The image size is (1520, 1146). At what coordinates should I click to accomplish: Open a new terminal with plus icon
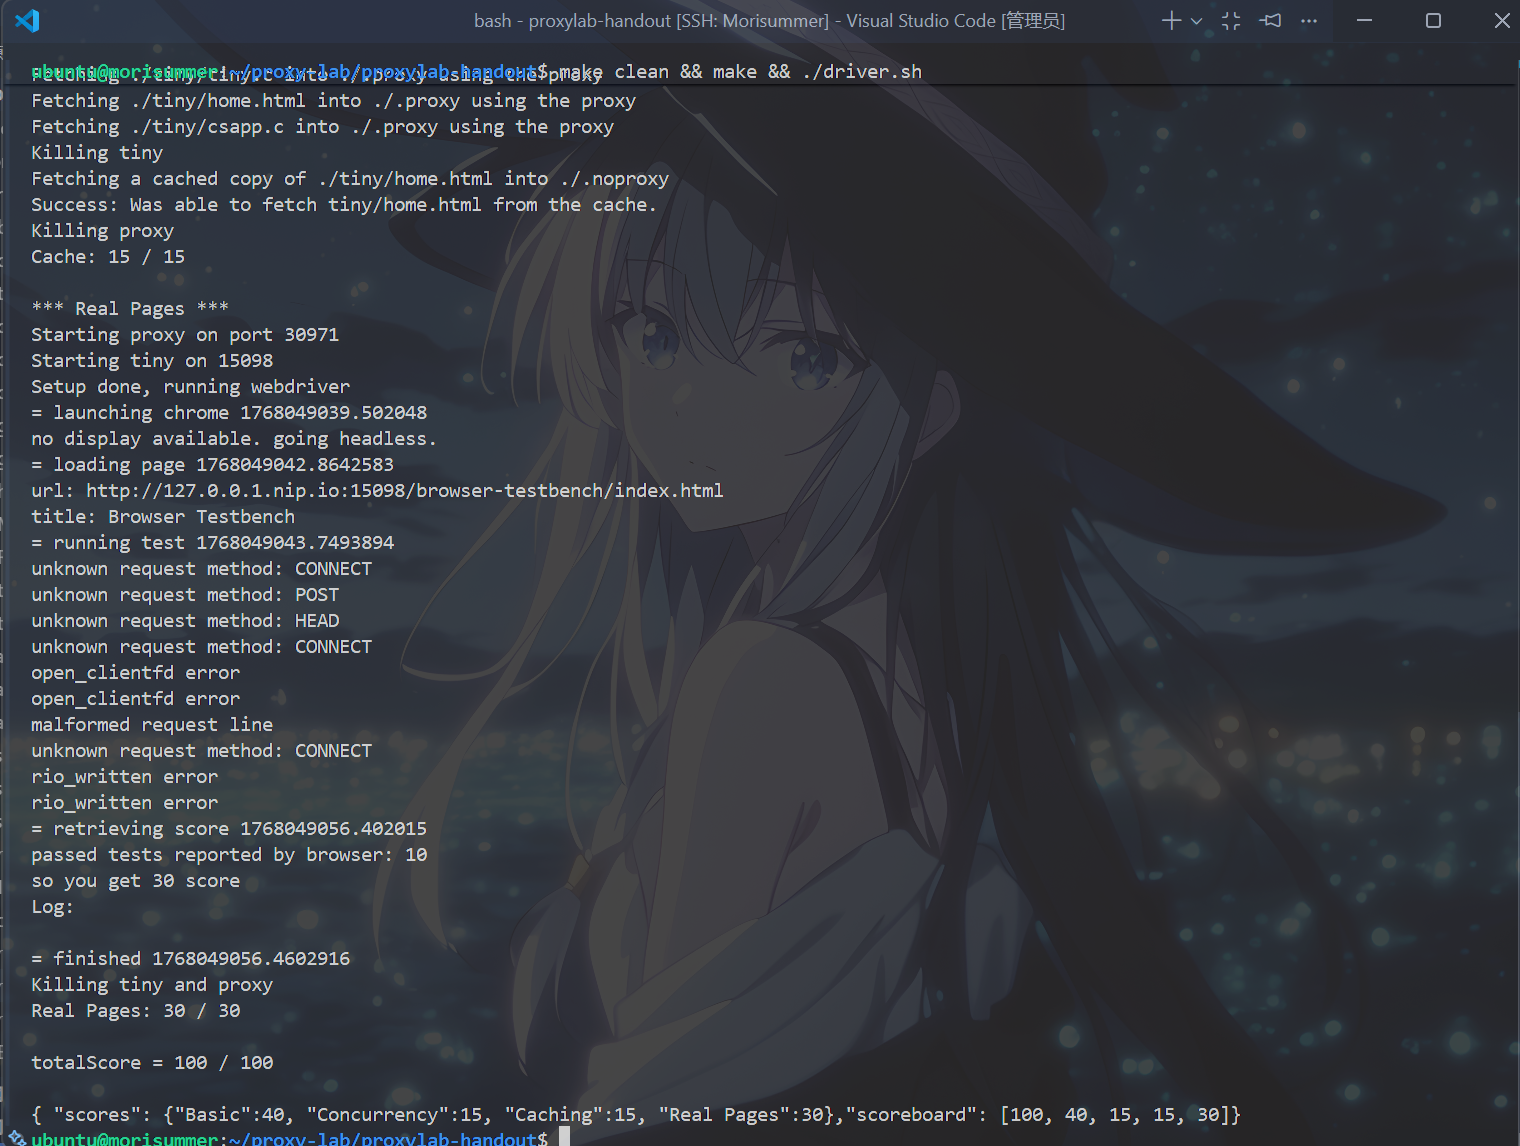coord(1171,21)
